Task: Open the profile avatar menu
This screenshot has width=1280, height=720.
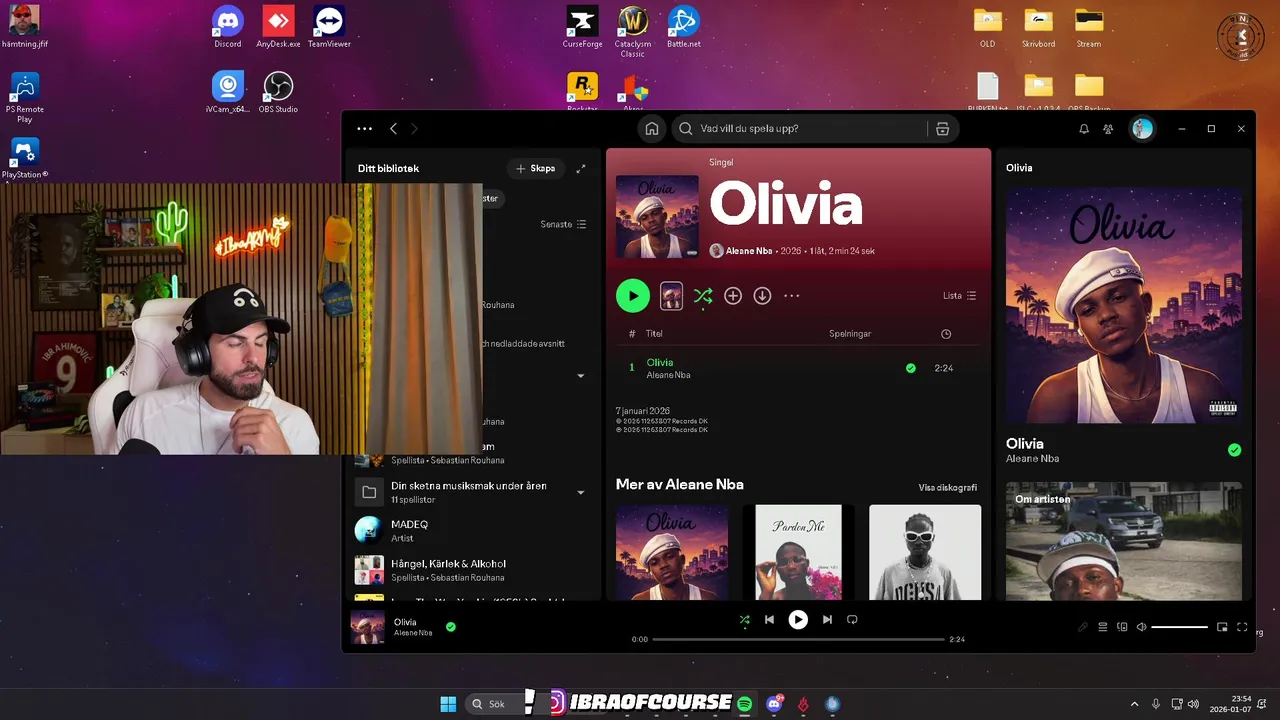Action: [x=1142, y=129]
